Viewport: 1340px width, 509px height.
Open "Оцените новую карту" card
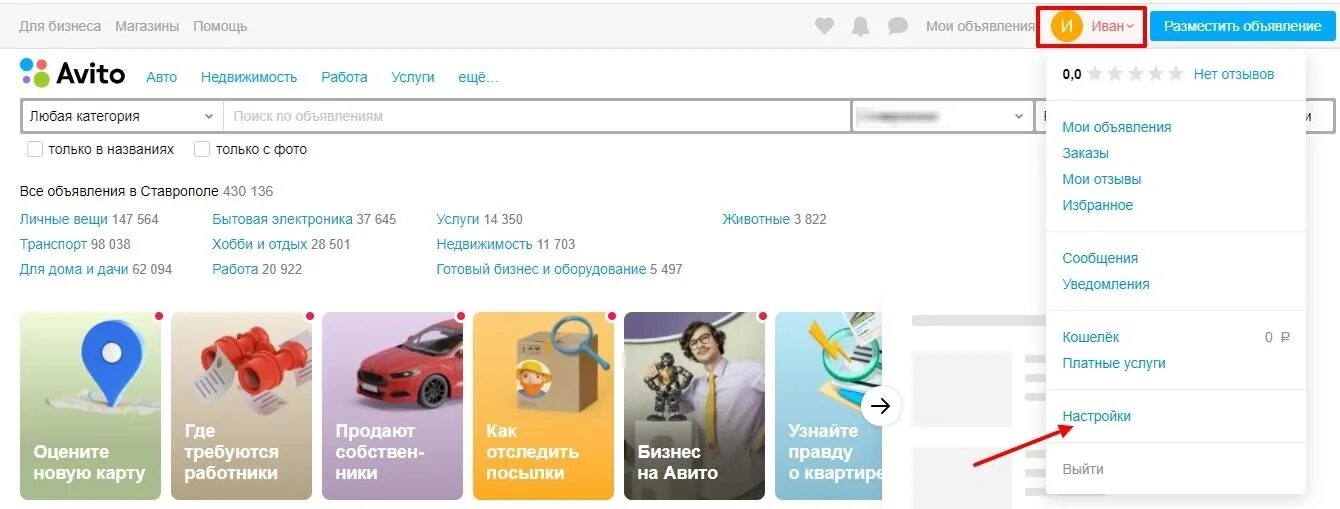pyautogui.click(x=90, y=406)
